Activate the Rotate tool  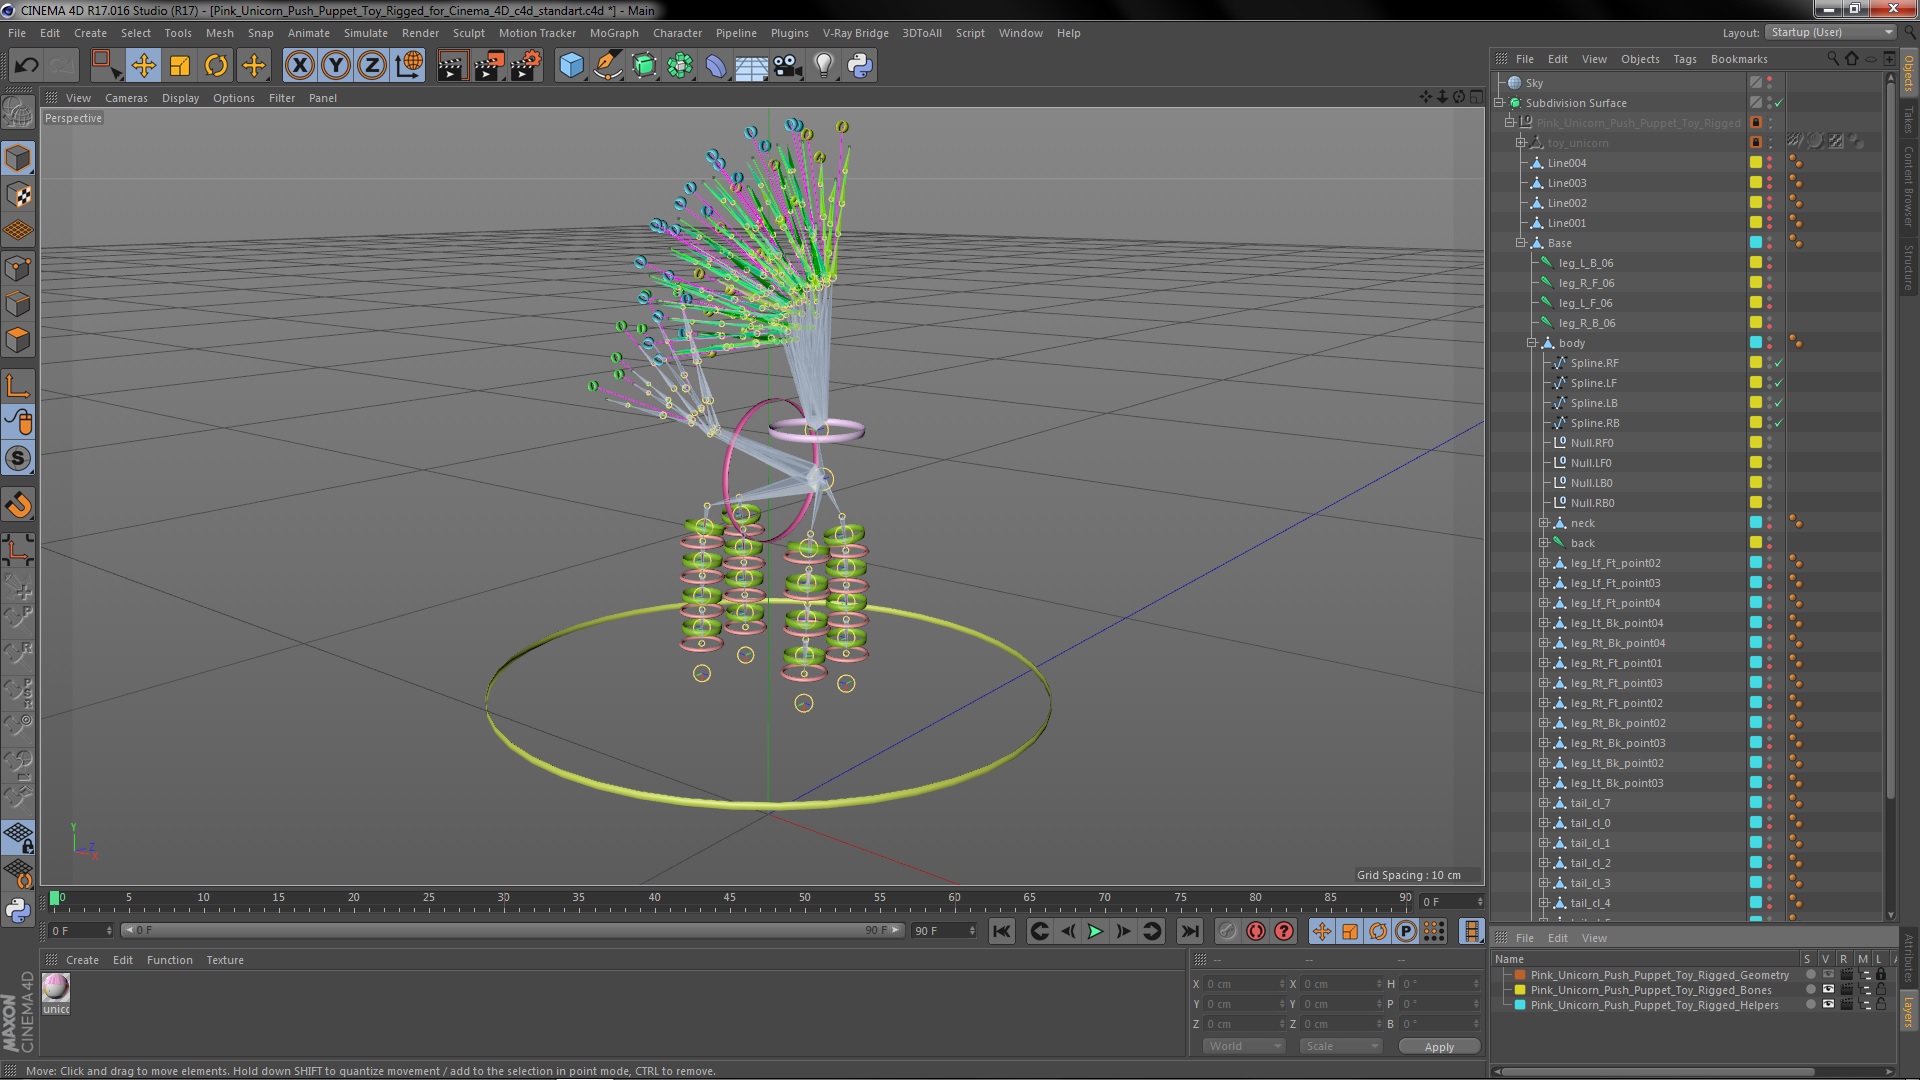click(x=216, y=66)
